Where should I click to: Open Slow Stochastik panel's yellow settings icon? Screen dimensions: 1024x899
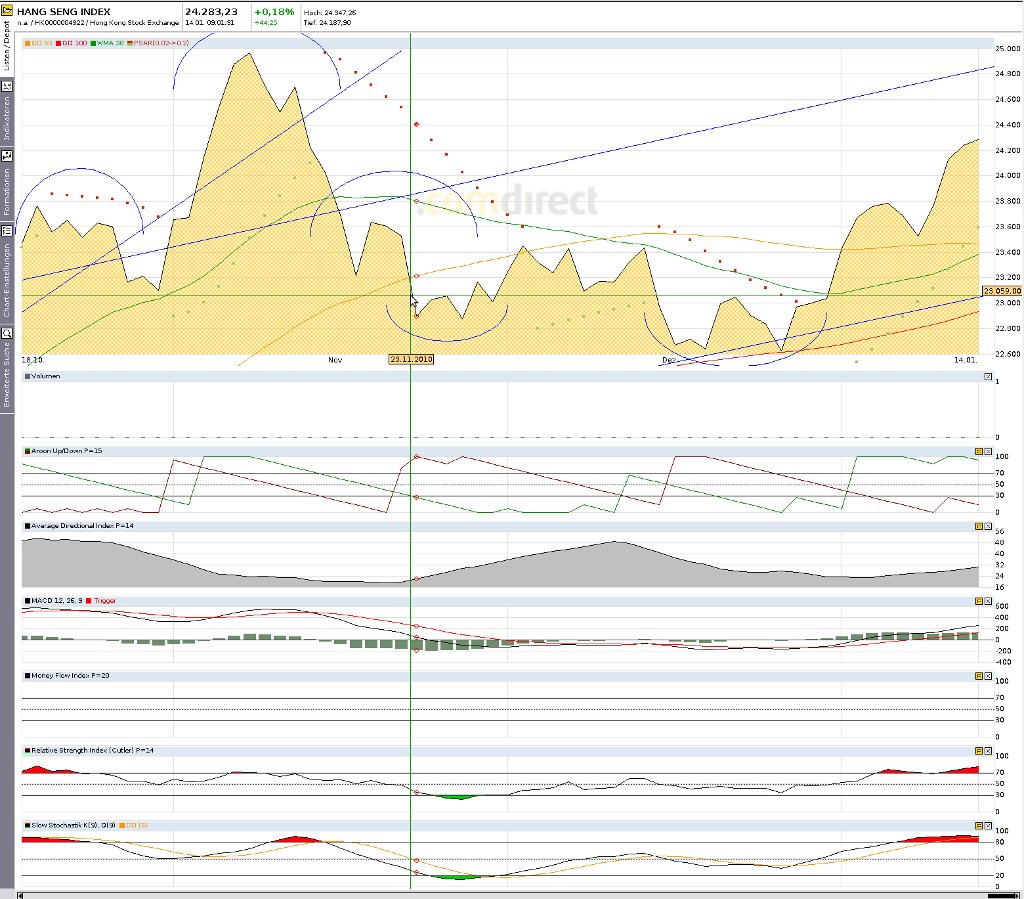[x=979, y=825]
